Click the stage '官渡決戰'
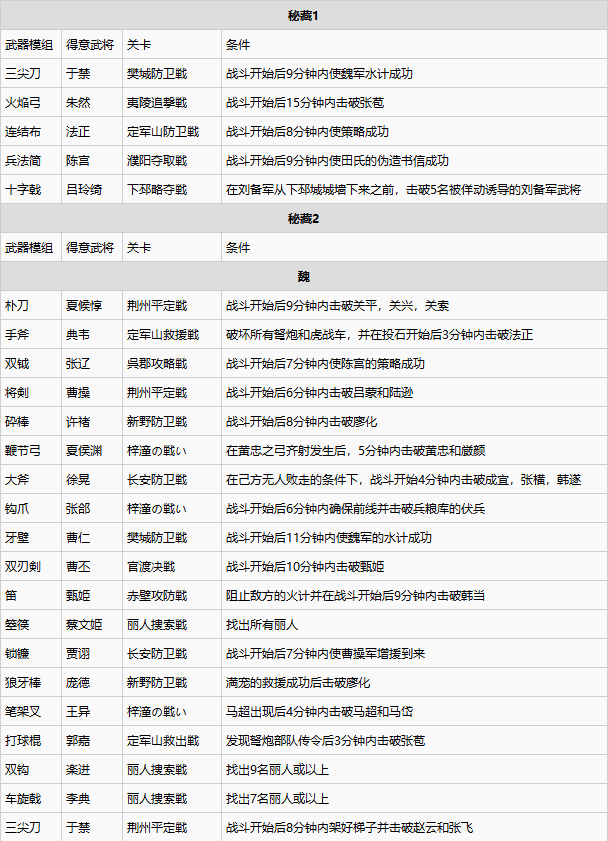This screenshot has width=608, height=841. (x=151, y=566)
